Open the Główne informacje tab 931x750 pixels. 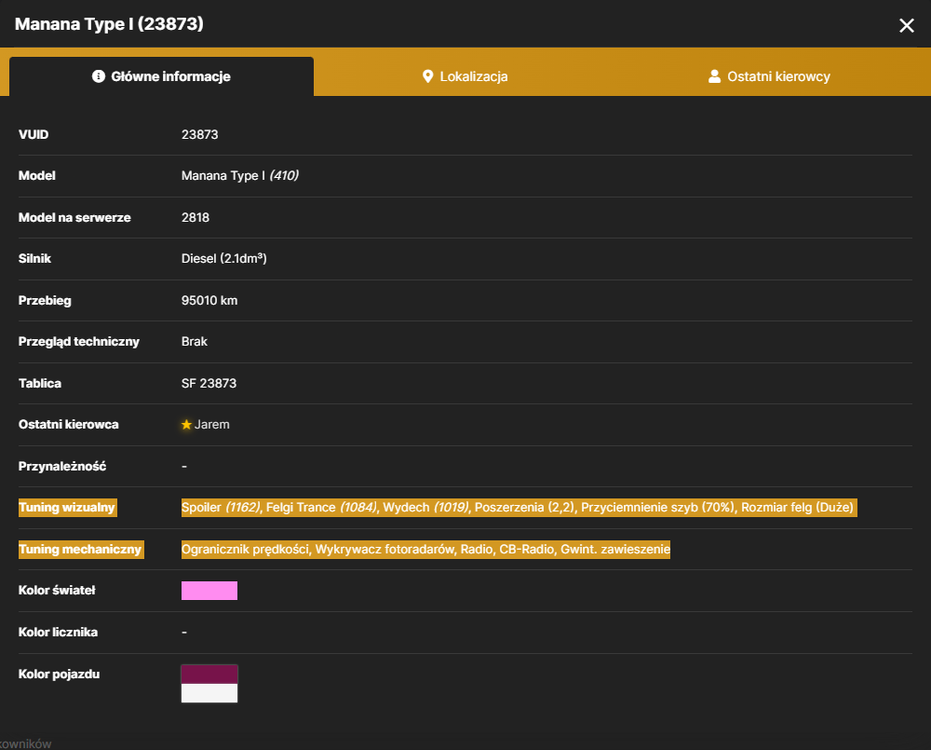coord(162,77)
